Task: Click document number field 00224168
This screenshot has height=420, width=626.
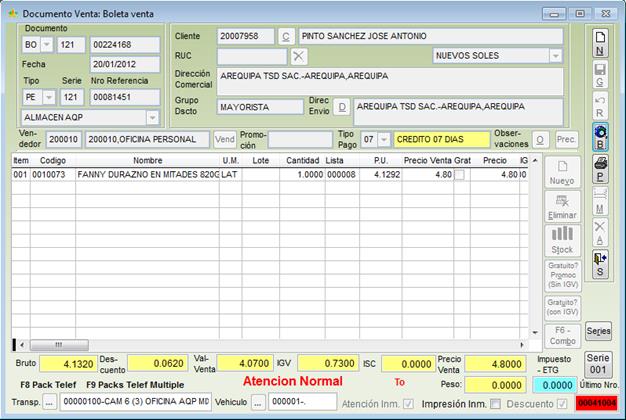Action: click(125, 45)
